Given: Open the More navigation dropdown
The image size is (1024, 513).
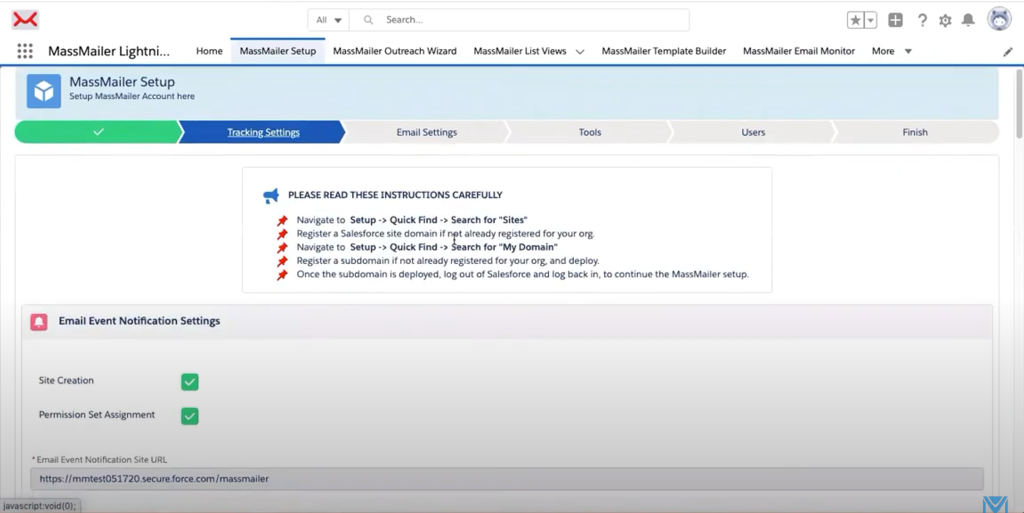Looking at the screenshot, I should click(891, 51).
